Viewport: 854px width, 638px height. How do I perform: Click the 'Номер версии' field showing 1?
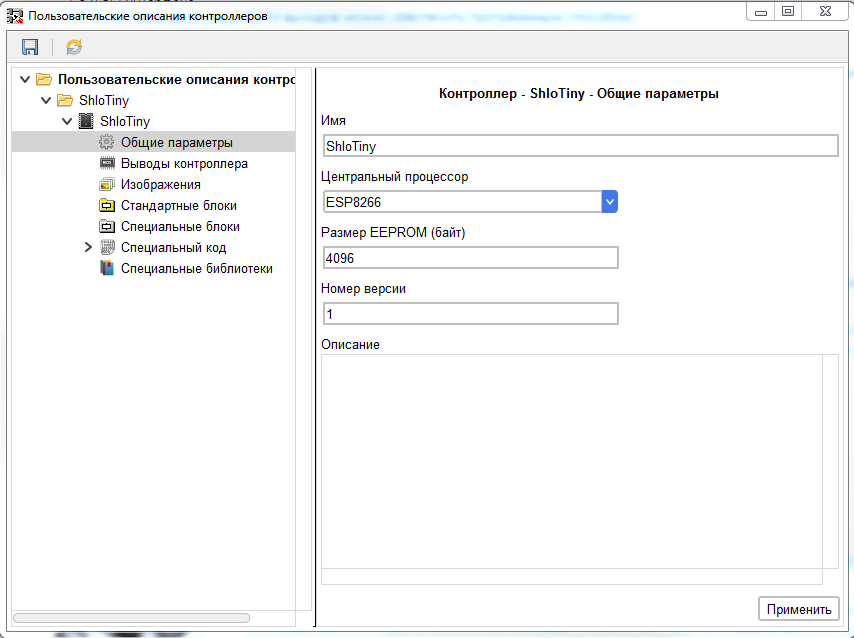[x=471, y=314]
